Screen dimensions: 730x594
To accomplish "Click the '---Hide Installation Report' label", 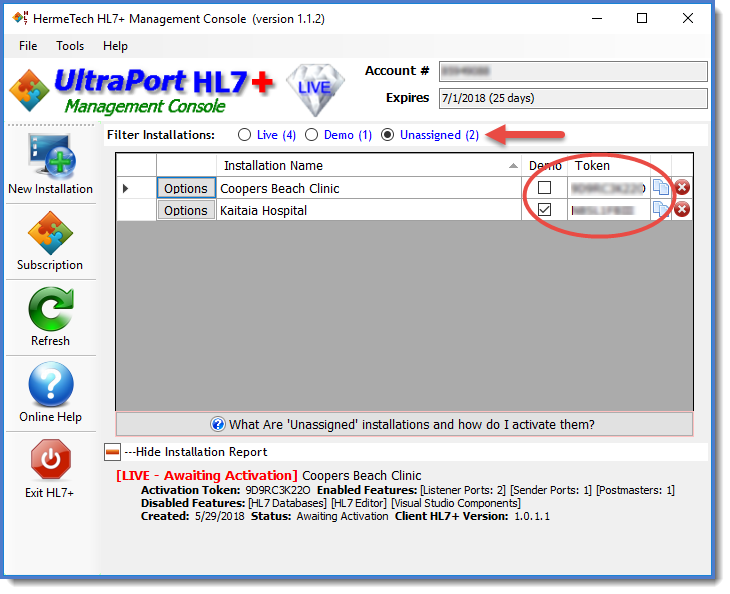I will click(x=196, y=452).
